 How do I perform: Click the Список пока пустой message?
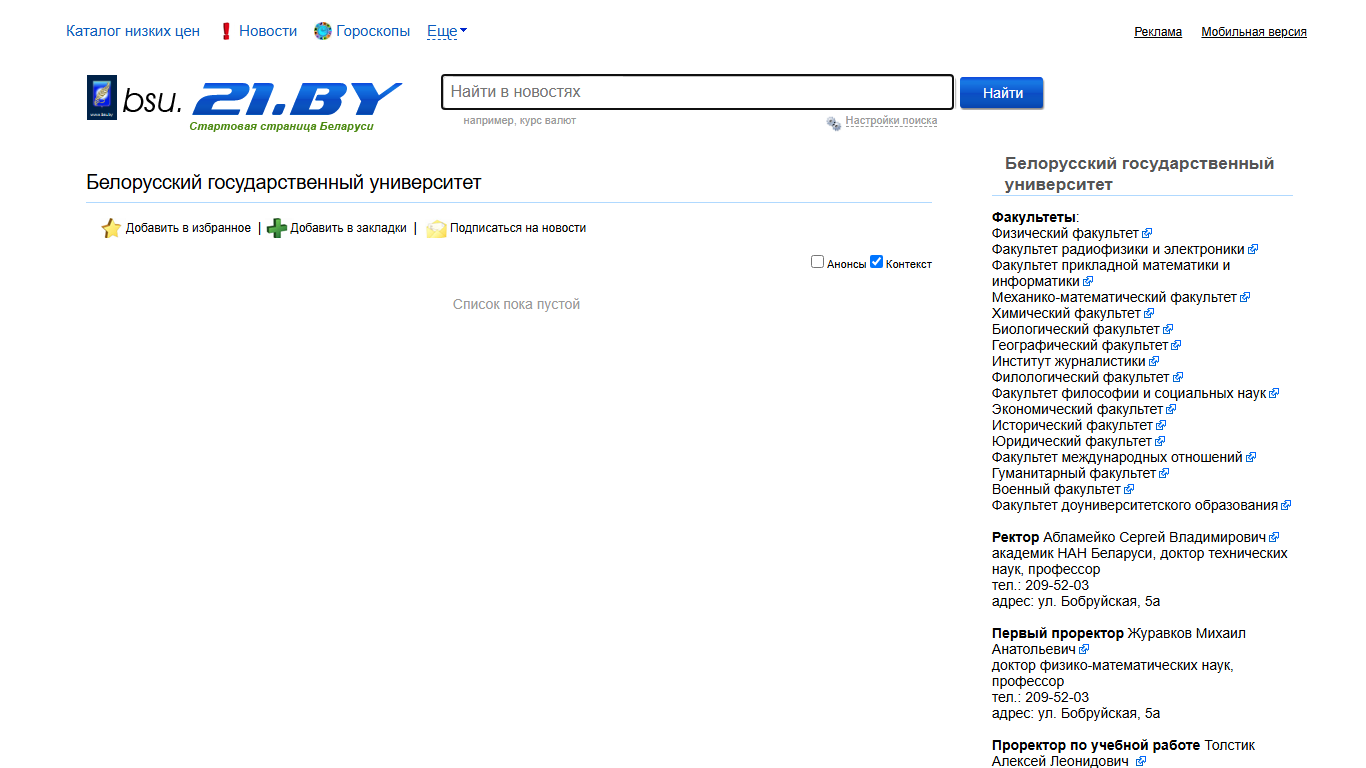(516, 304)
